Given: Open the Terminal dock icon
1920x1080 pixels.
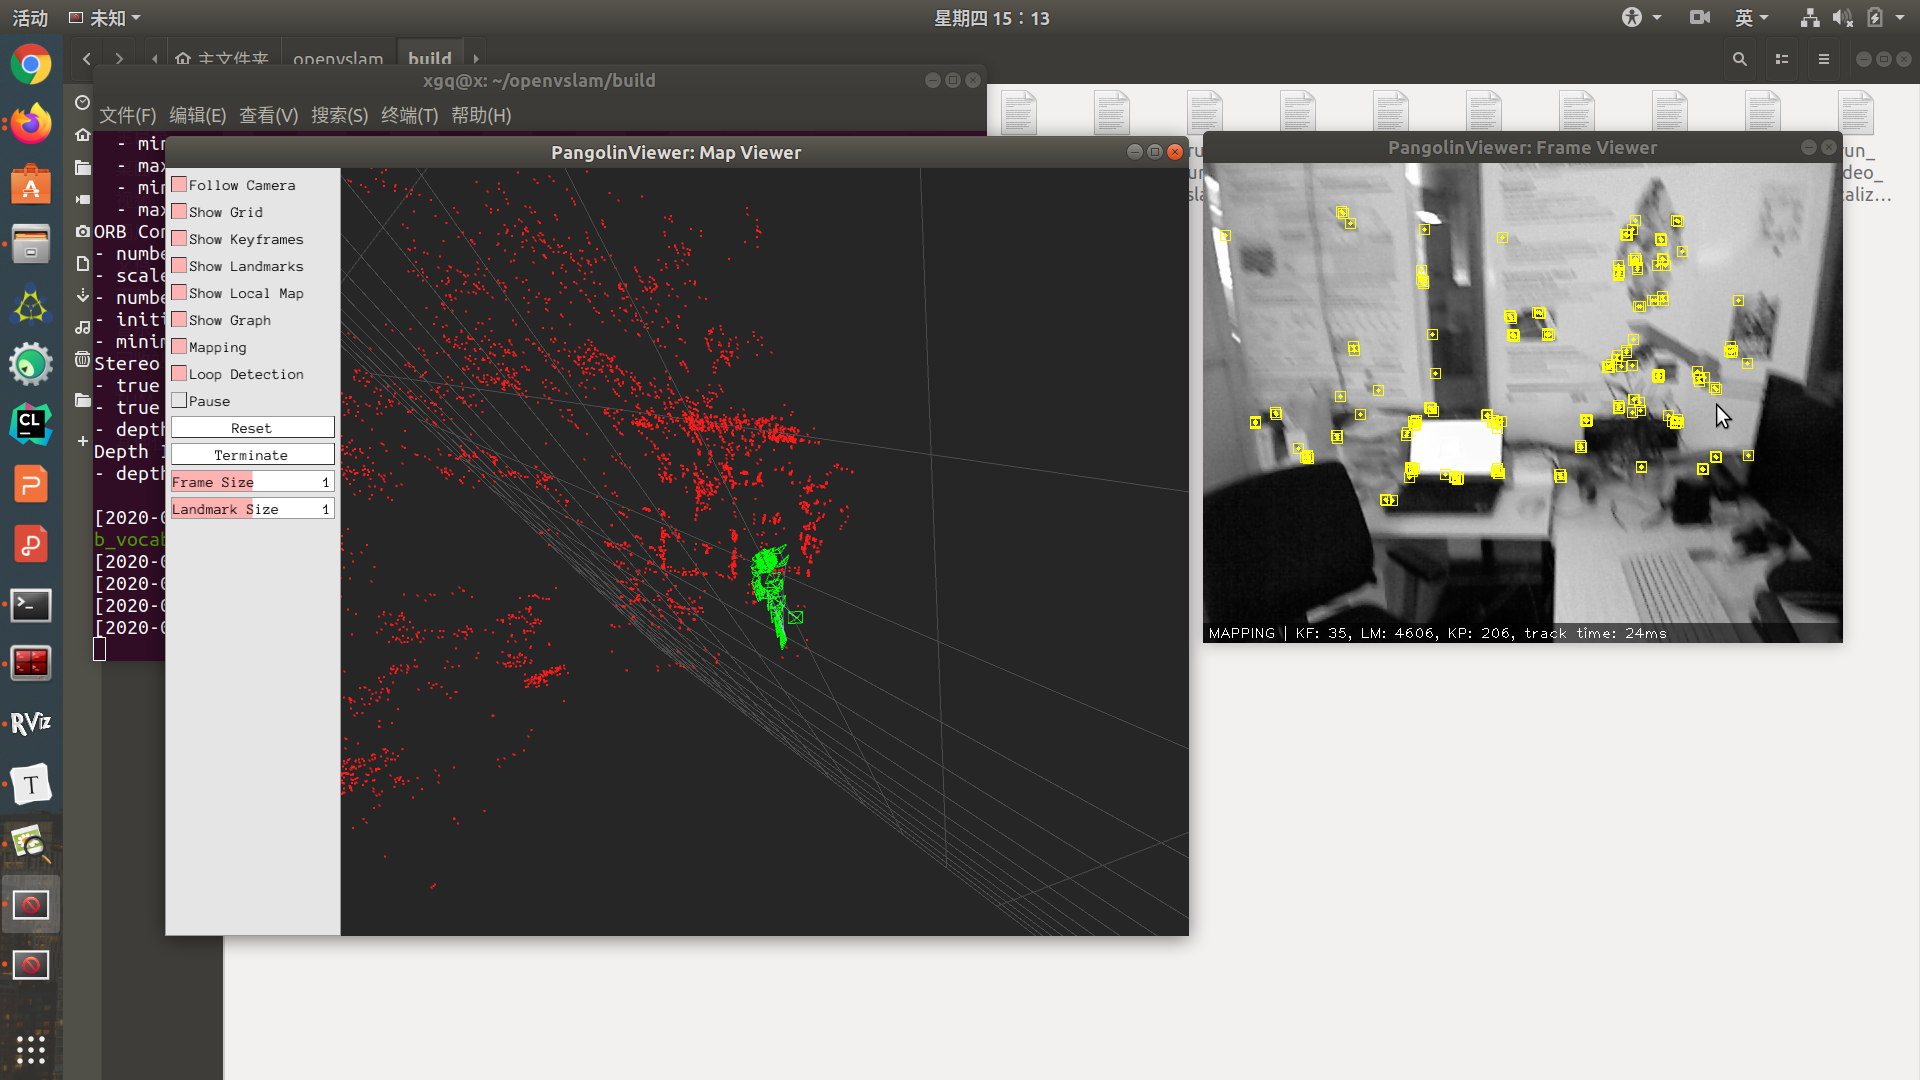Looking at the screenshot, I should click(x=31, y=605).
